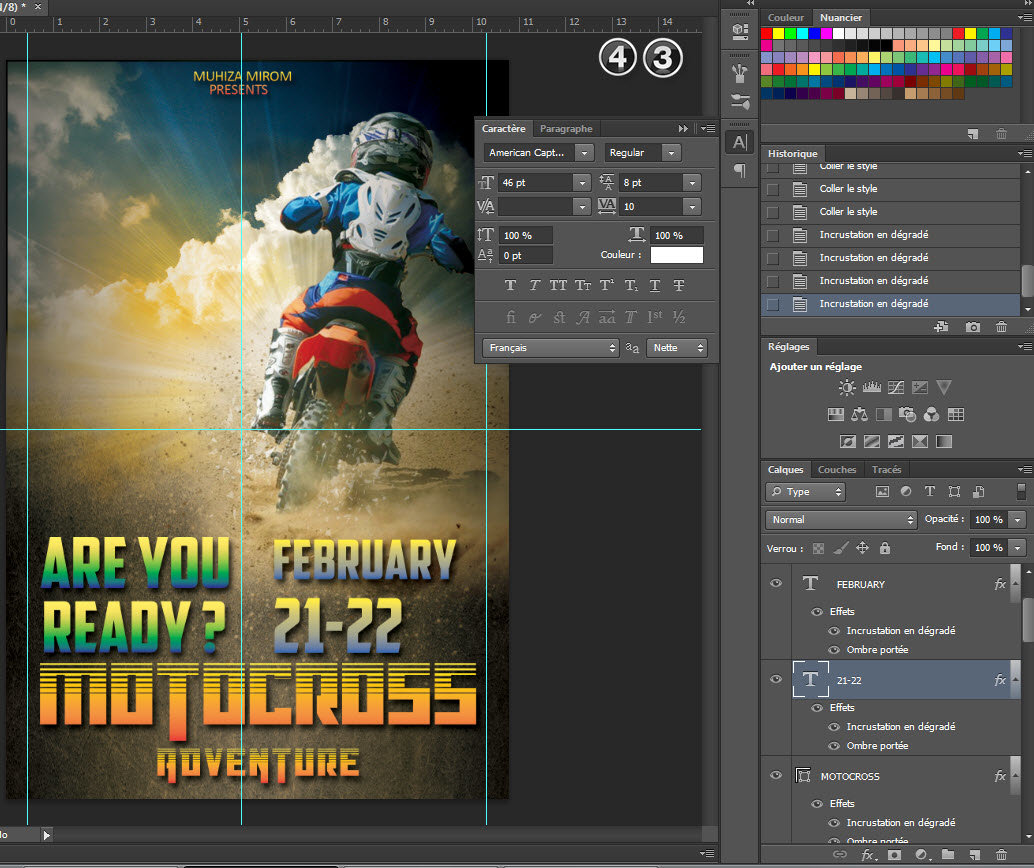Hide the MOTOCROSS layer
The width and height of the screenshot is (1034, 868).
tap(776, 776)
